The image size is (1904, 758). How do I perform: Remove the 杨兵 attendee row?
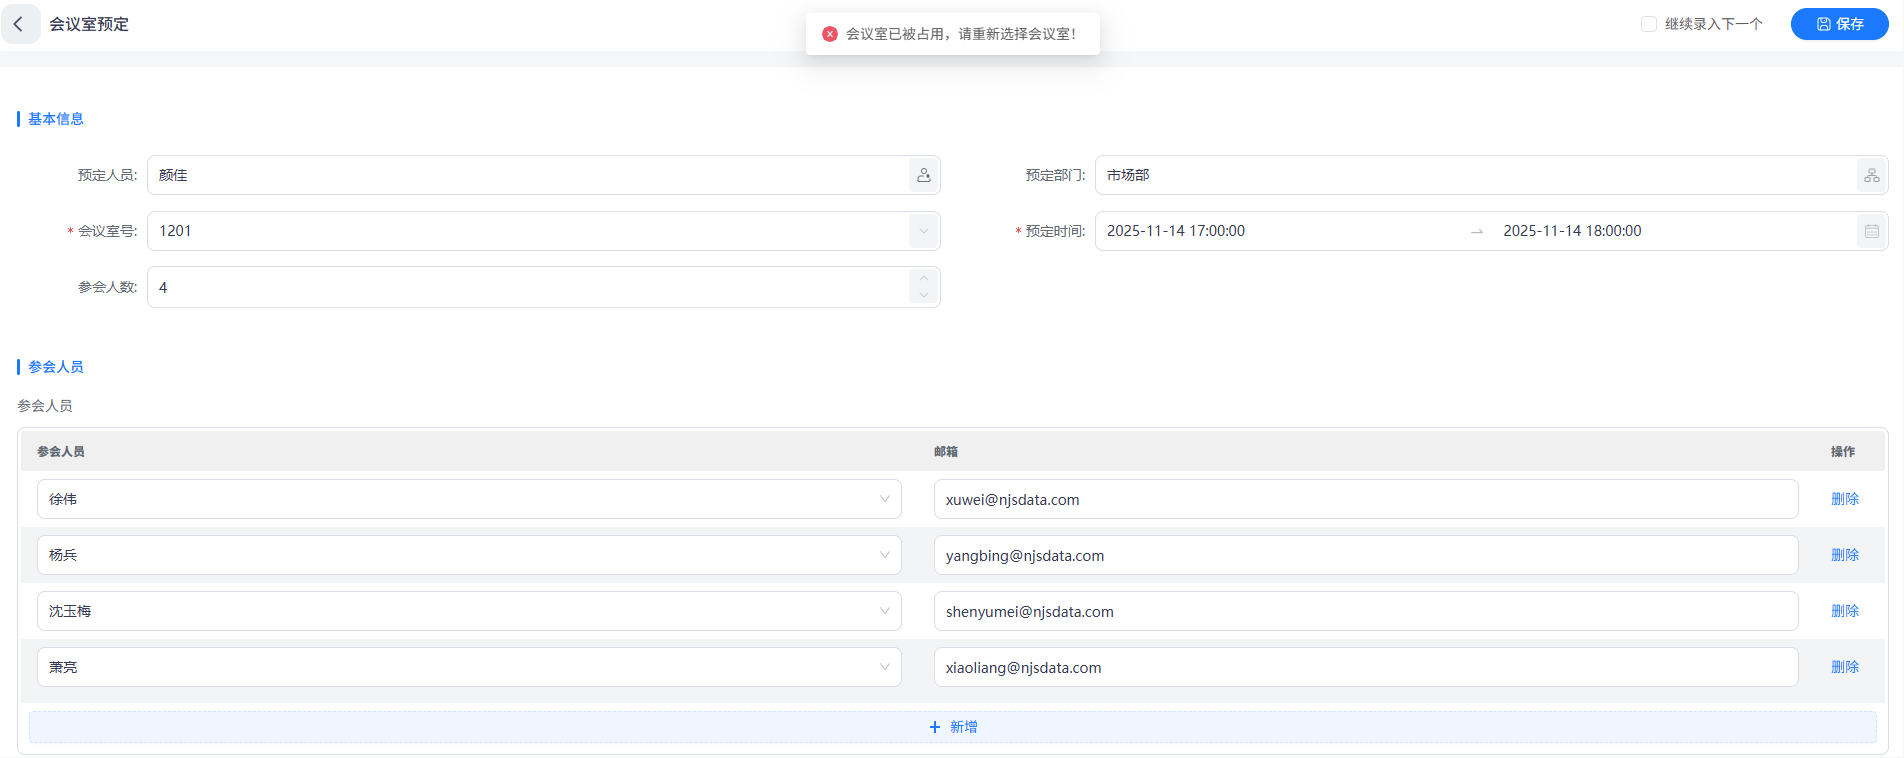tap(1844, 555)
